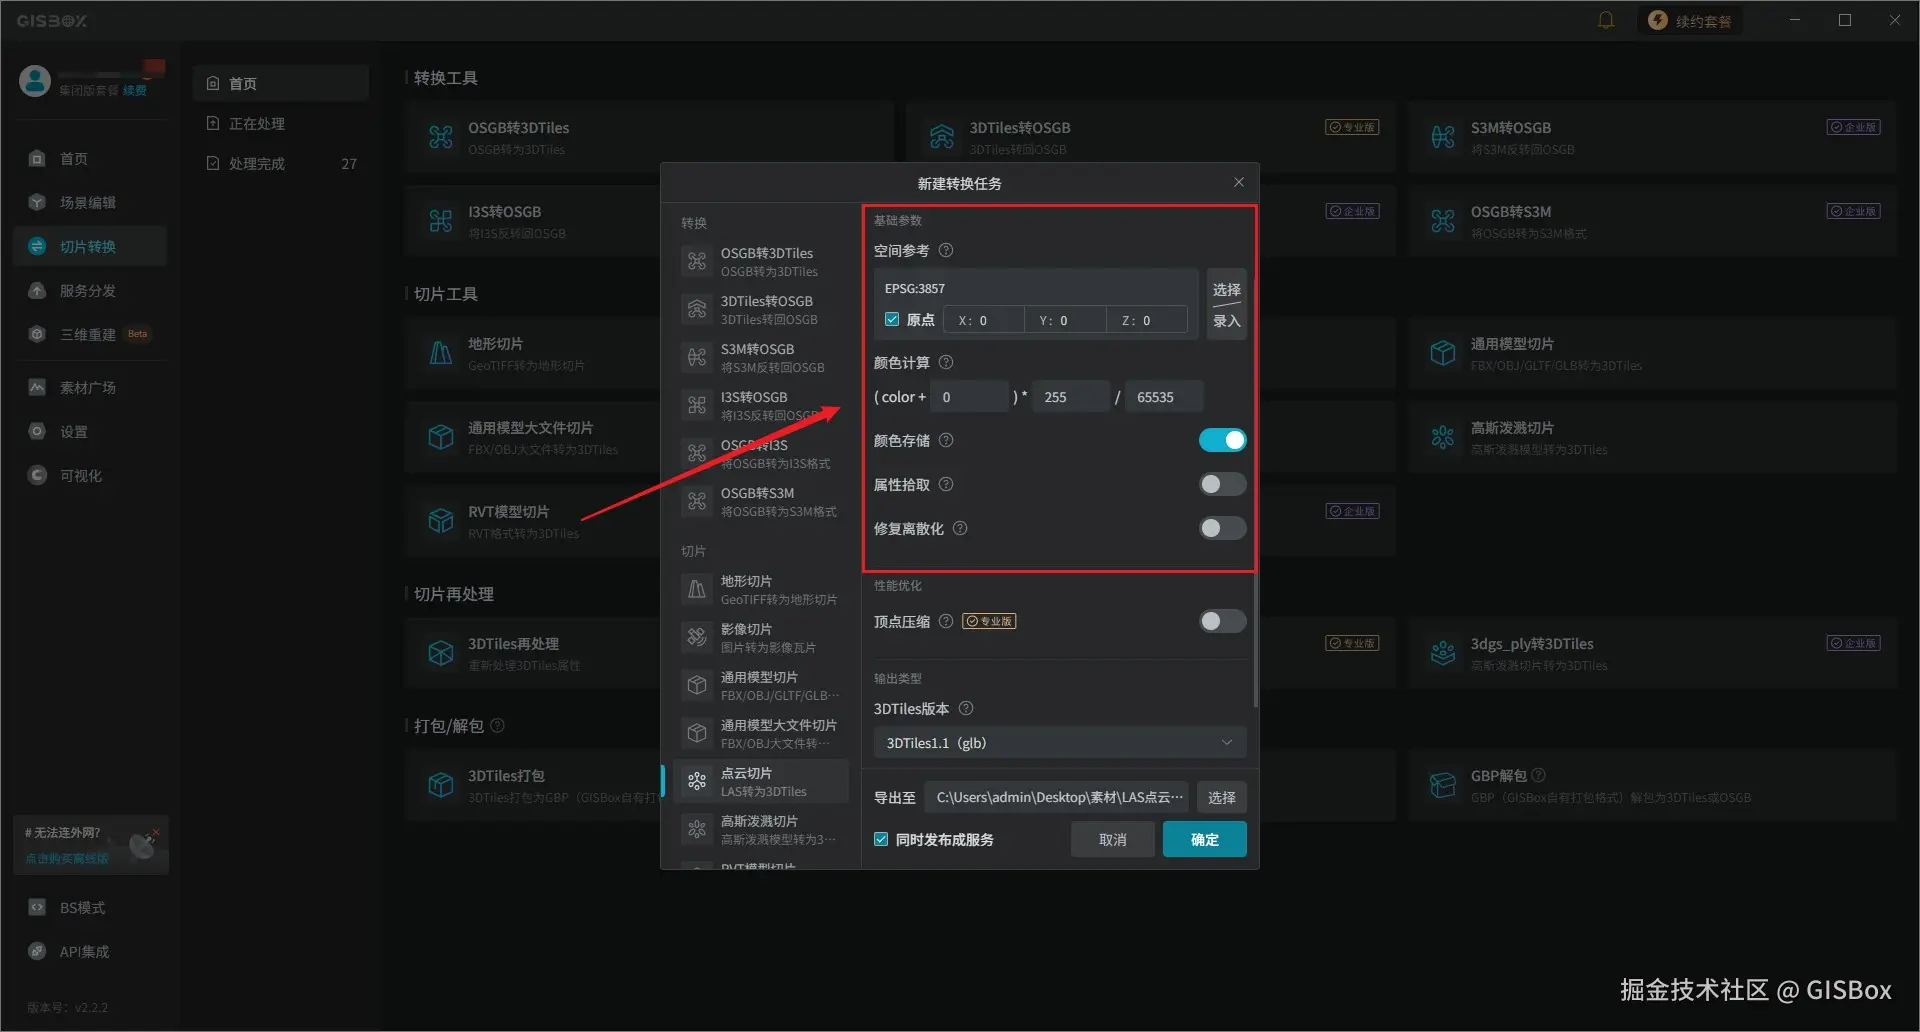Click the color offset field showing 0
1920x1032 pixels.
click(970, 397)
